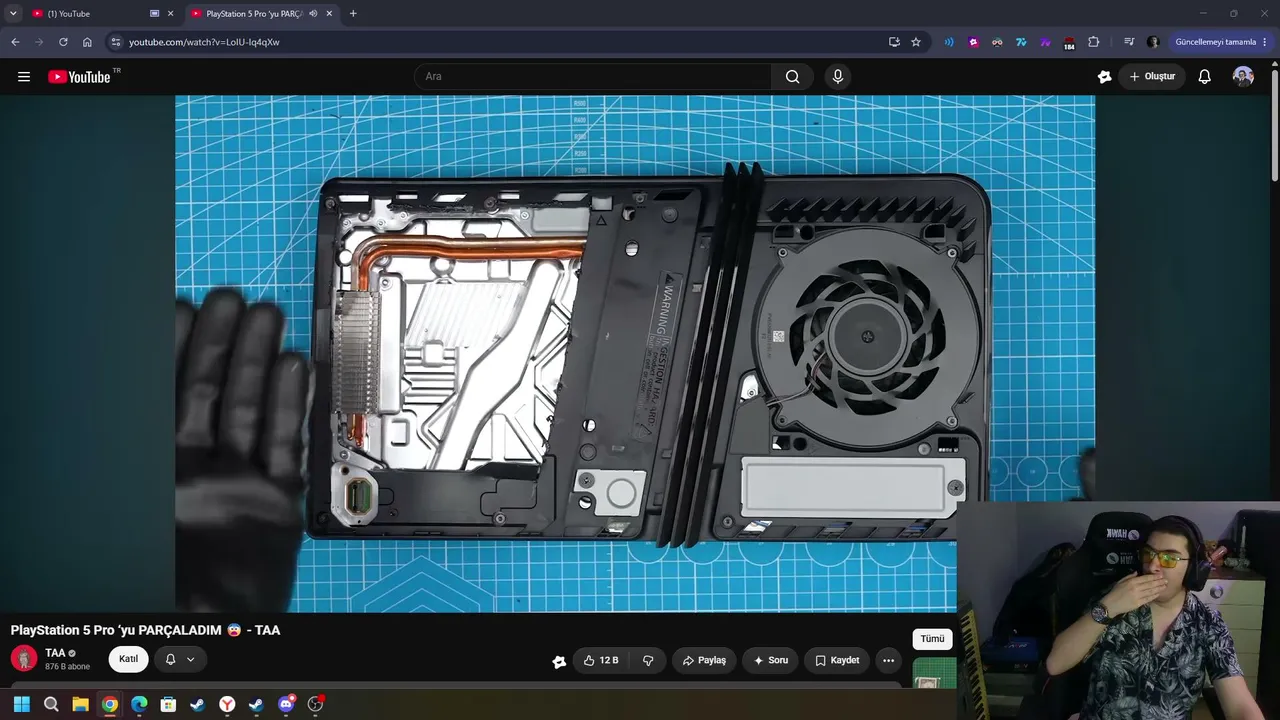Image resolution: width=1280 pixels, height=720 pixels.
Task: Open Windows taskbar search
Action: pos(51,704)
